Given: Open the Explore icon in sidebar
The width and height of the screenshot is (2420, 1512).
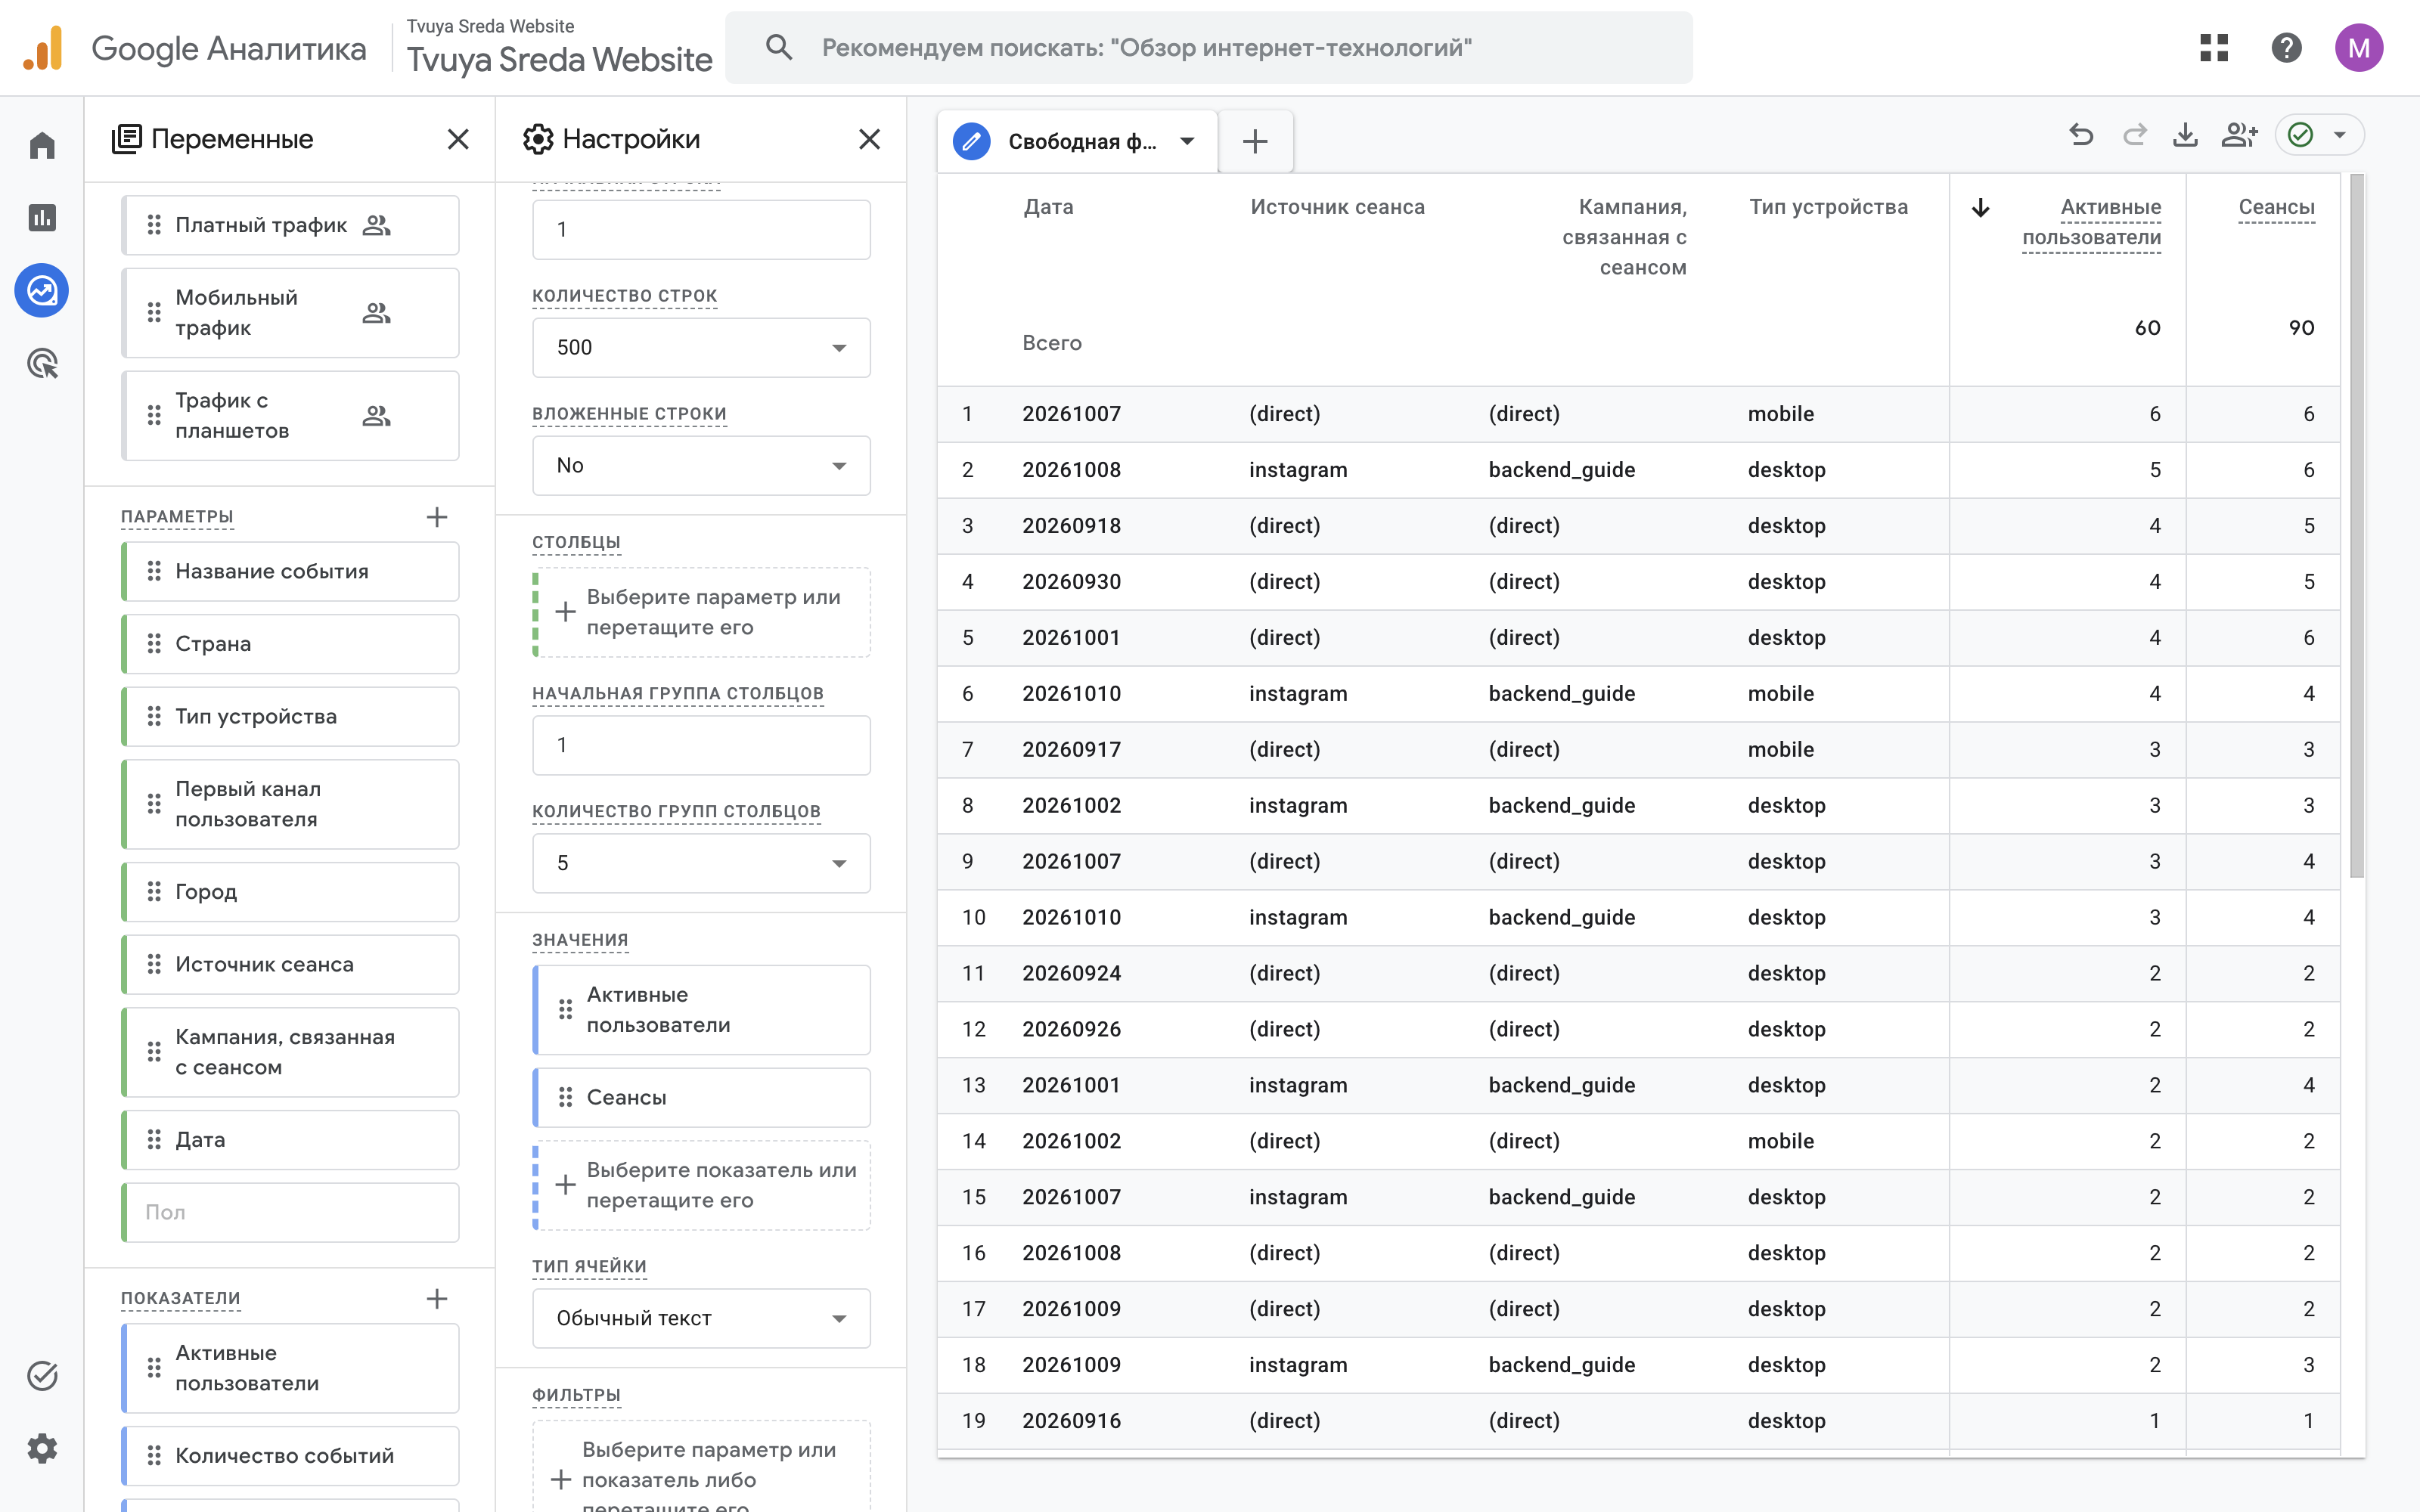Looking at the screenshot, I should coord(42,291).
